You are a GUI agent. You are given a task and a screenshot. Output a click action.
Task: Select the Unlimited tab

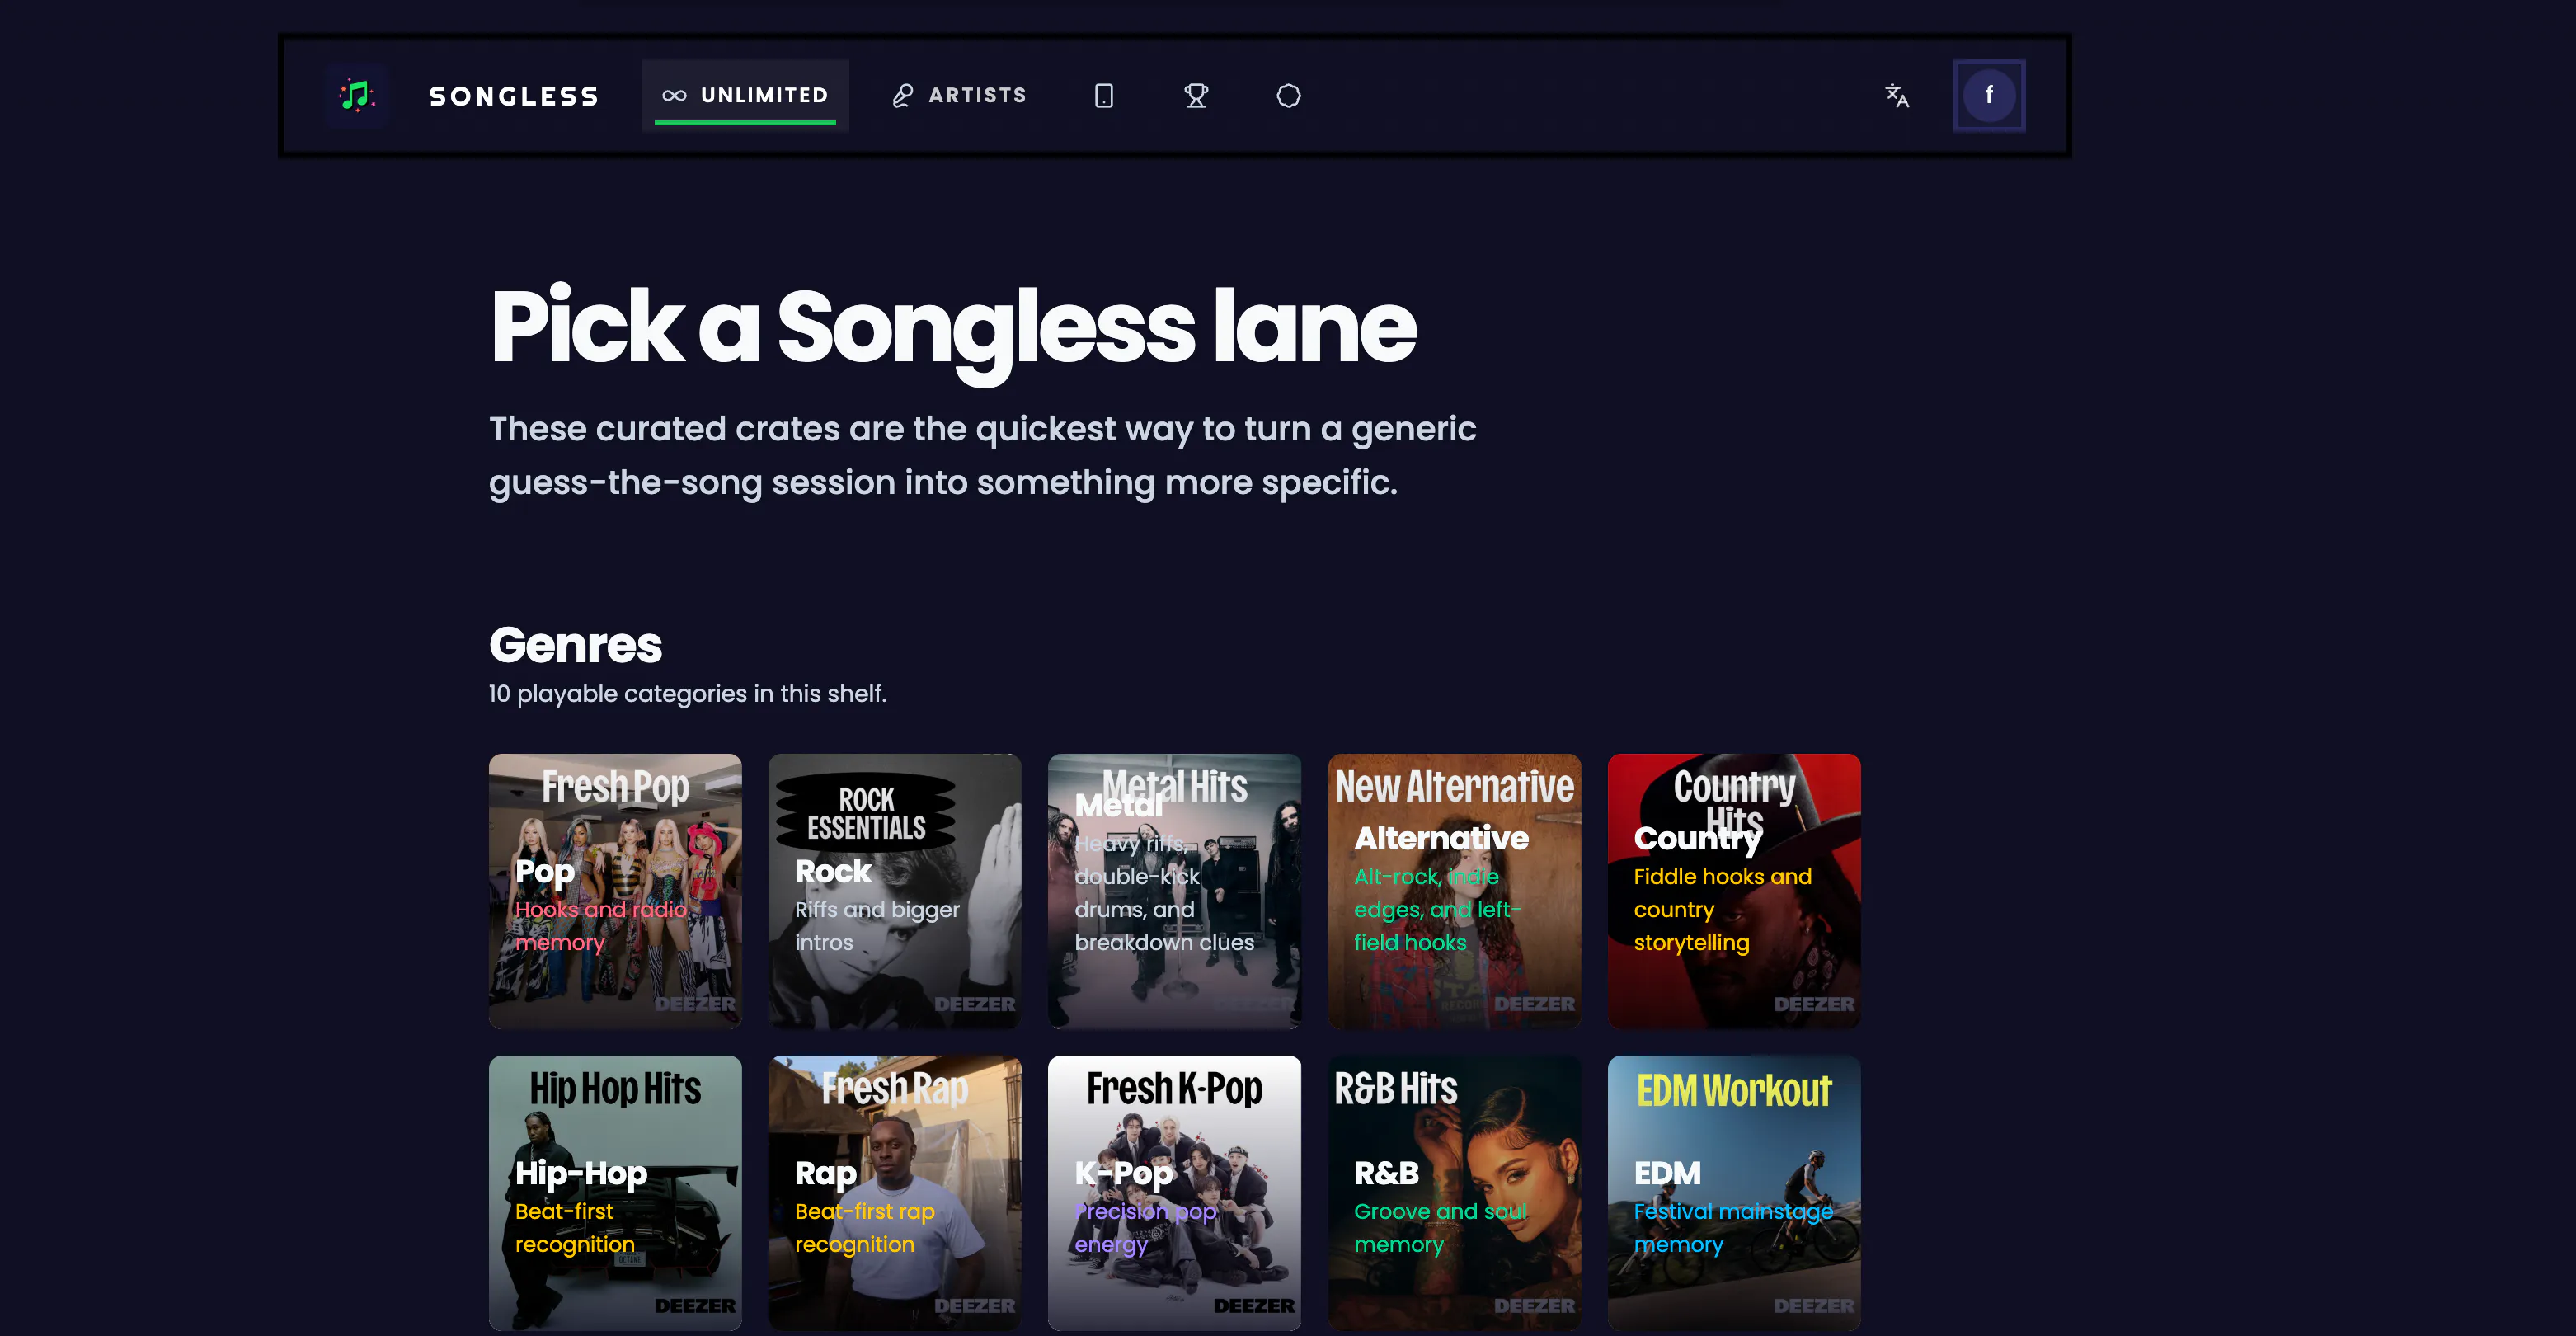pyautogui.click(x=745, y=96)
